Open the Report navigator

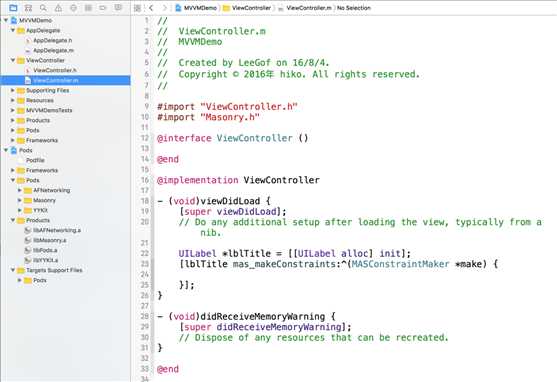[x=118, y=7]
